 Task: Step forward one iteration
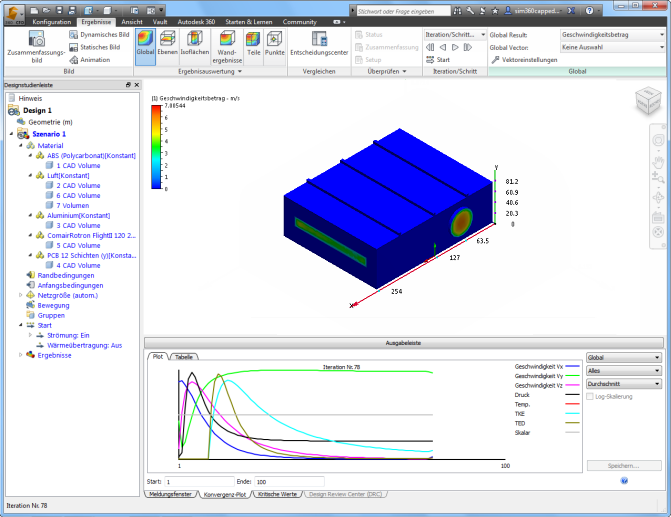pos(455,47)
